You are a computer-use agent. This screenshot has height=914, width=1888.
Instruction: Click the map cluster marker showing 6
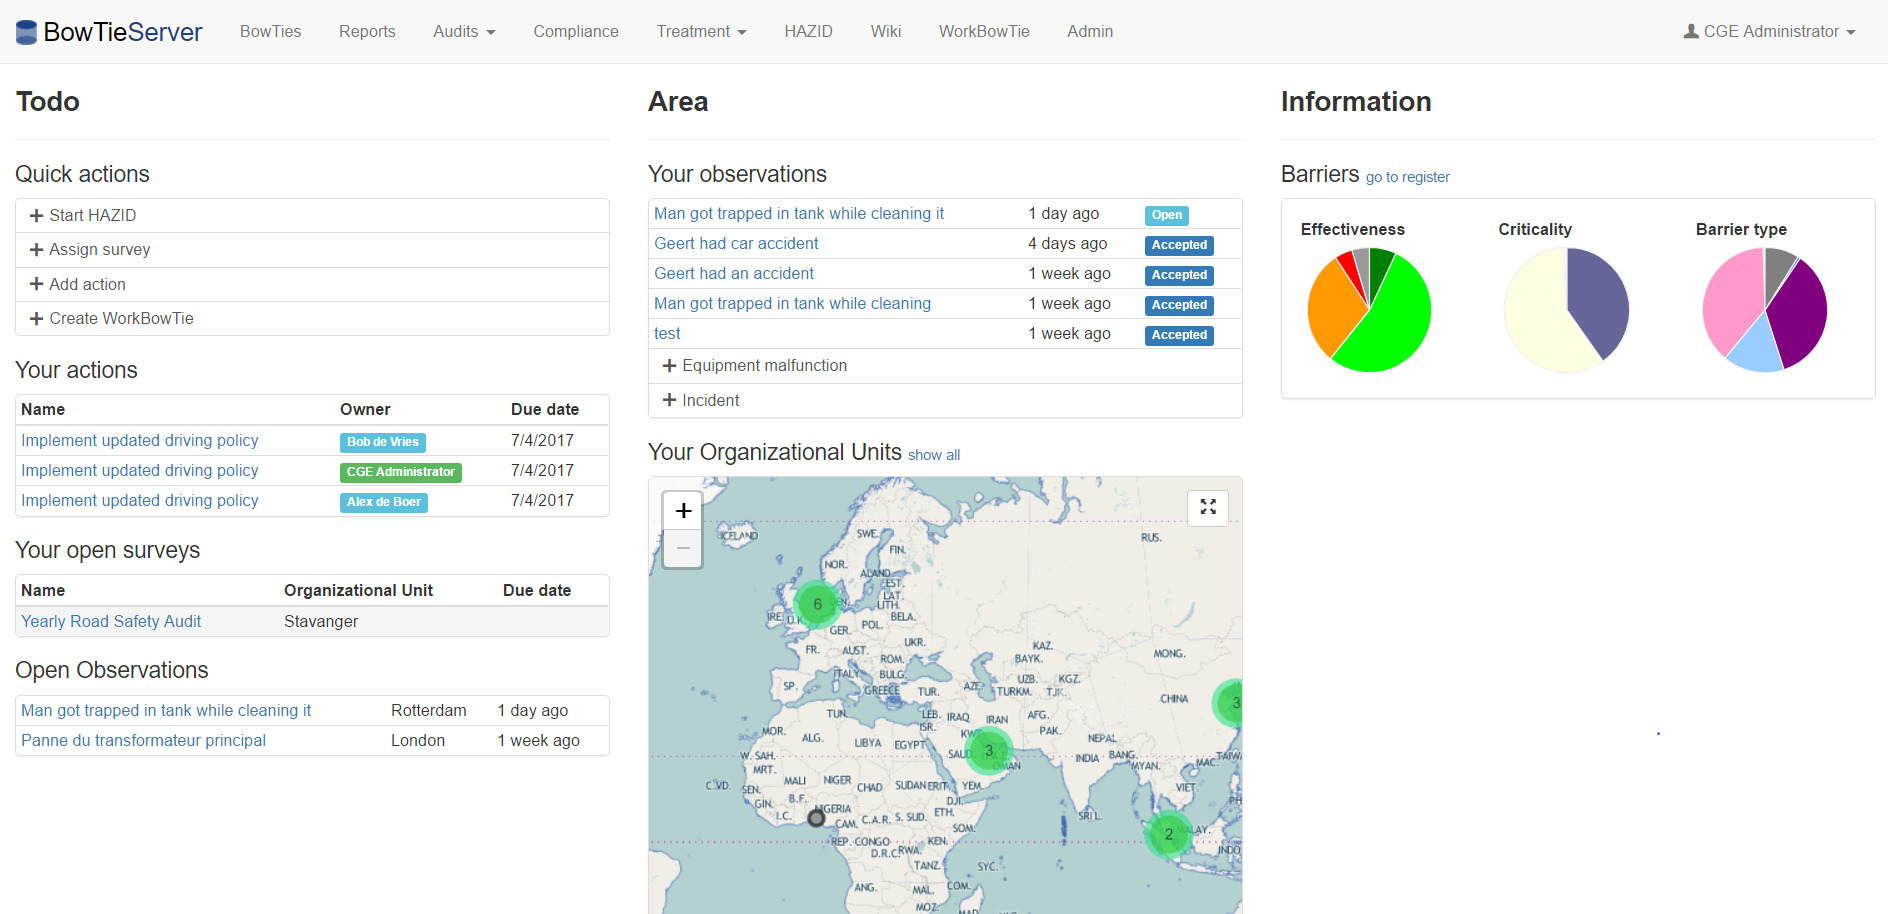point(817,604)
